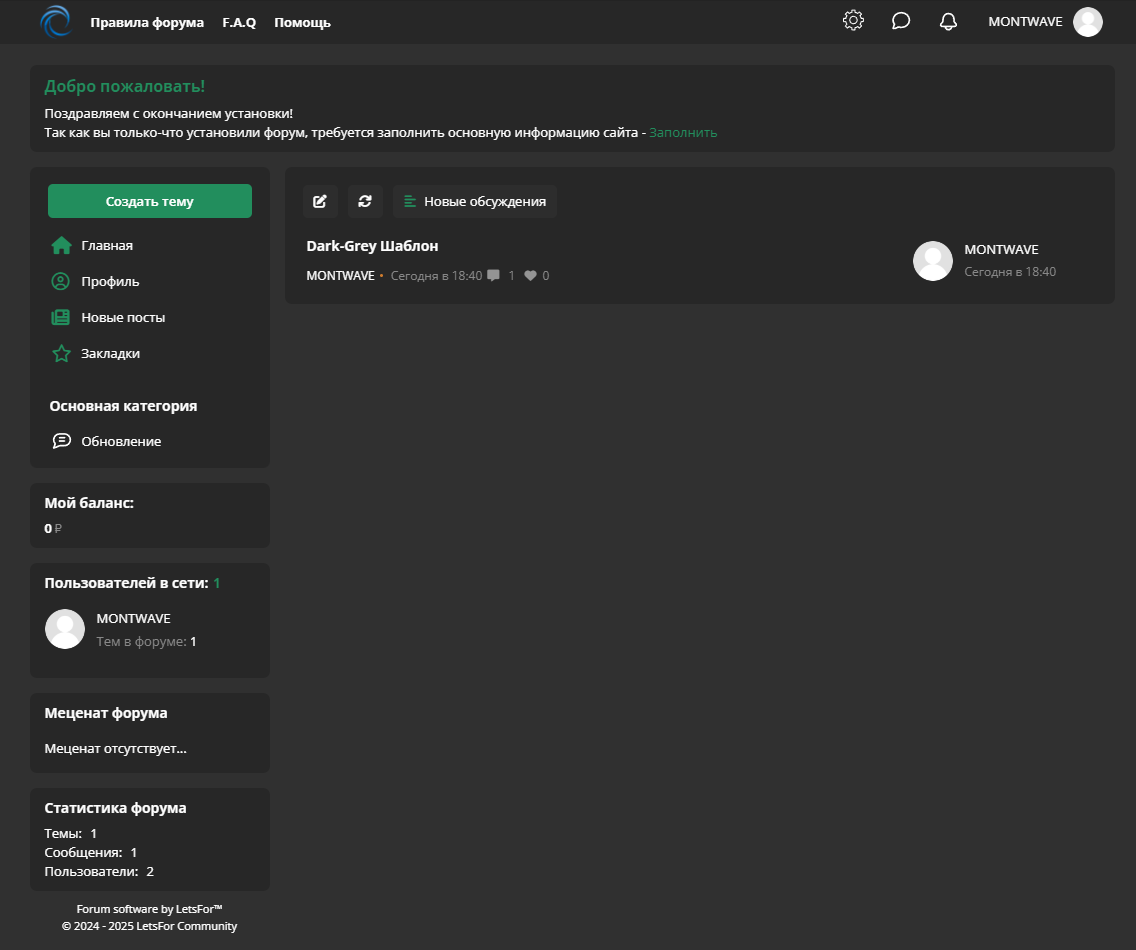The image size is (1136, 950).
Task: Go to Главная in the sidebar
Action: click(107, 245)
